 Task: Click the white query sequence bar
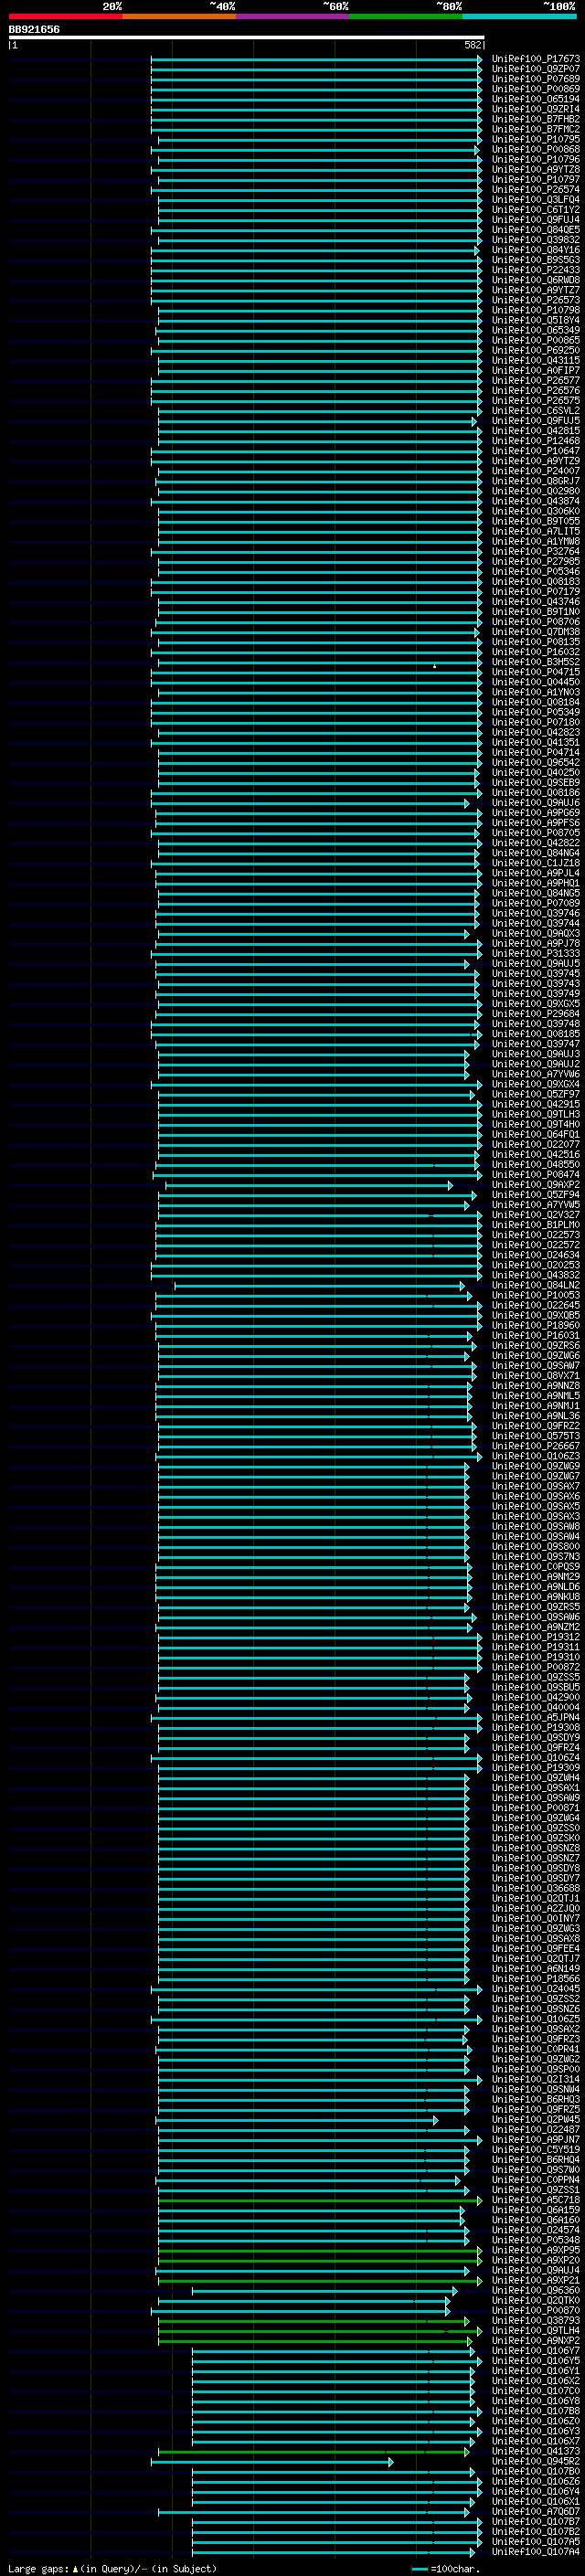pyautogui.click(x=247, y=38)
